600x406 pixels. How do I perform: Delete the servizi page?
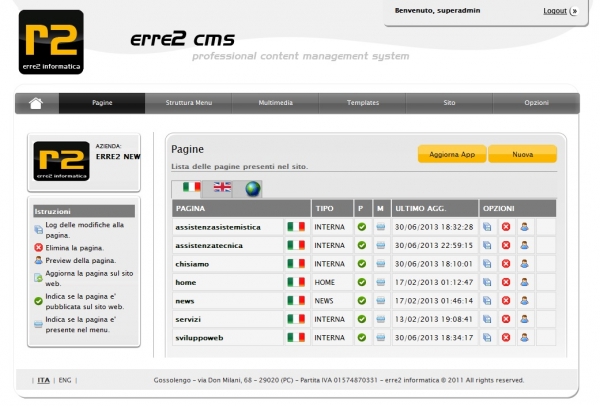tap(506, 319)
